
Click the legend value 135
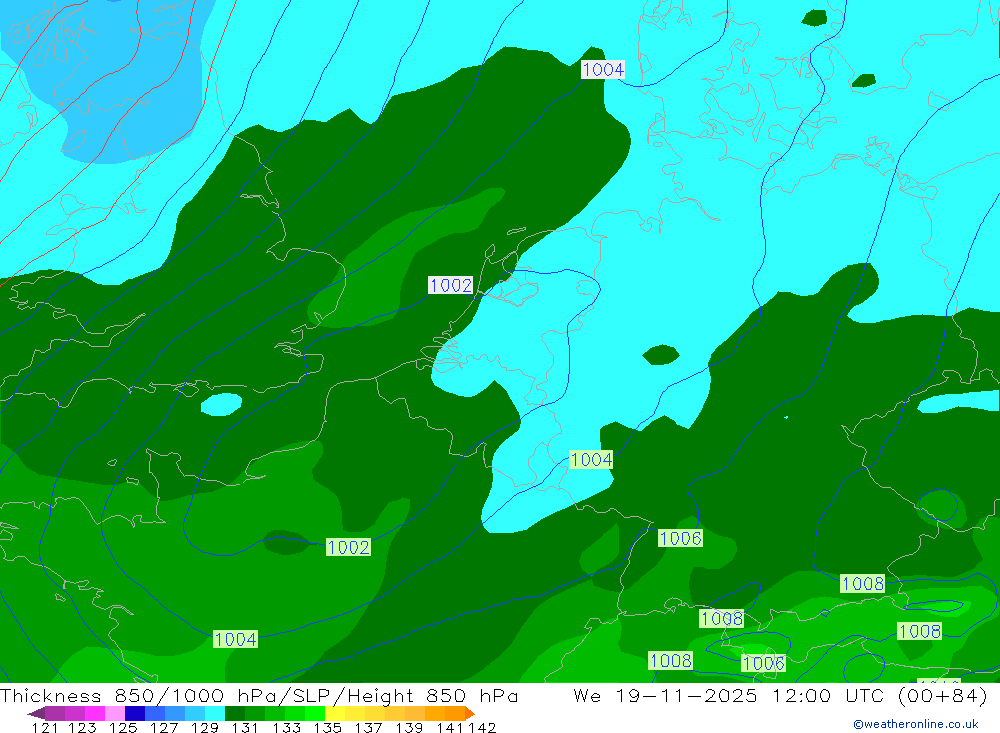[x=327, y=727]
